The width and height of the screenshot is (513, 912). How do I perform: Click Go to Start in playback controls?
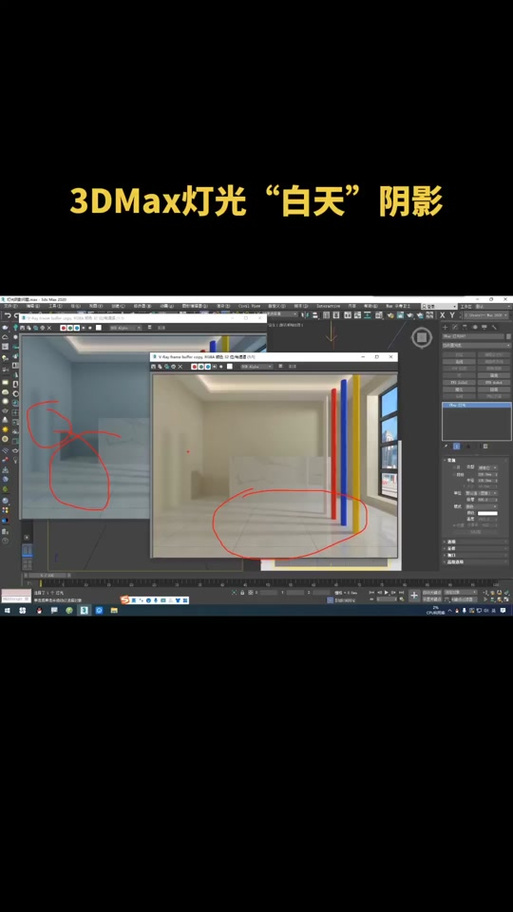372,592
